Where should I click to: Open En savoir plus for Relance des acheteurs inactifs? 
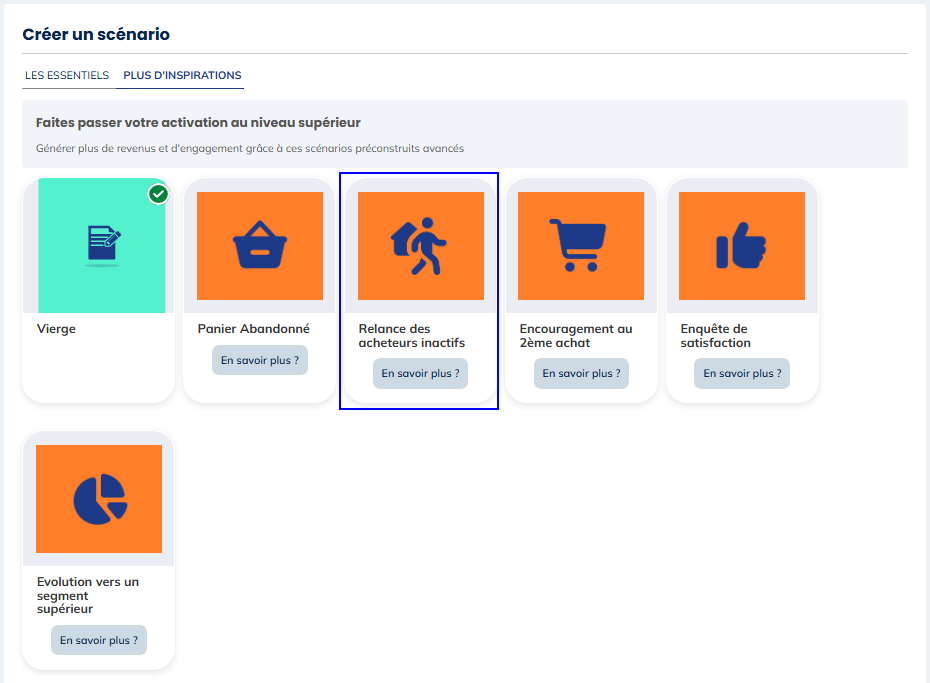pos(420,373)
